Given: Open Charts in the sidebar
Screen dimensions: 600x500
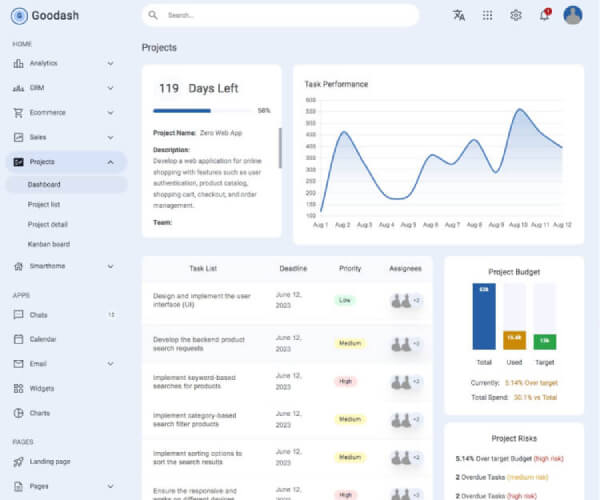Looking at the screenshot, I should click(x=40, y=413).
